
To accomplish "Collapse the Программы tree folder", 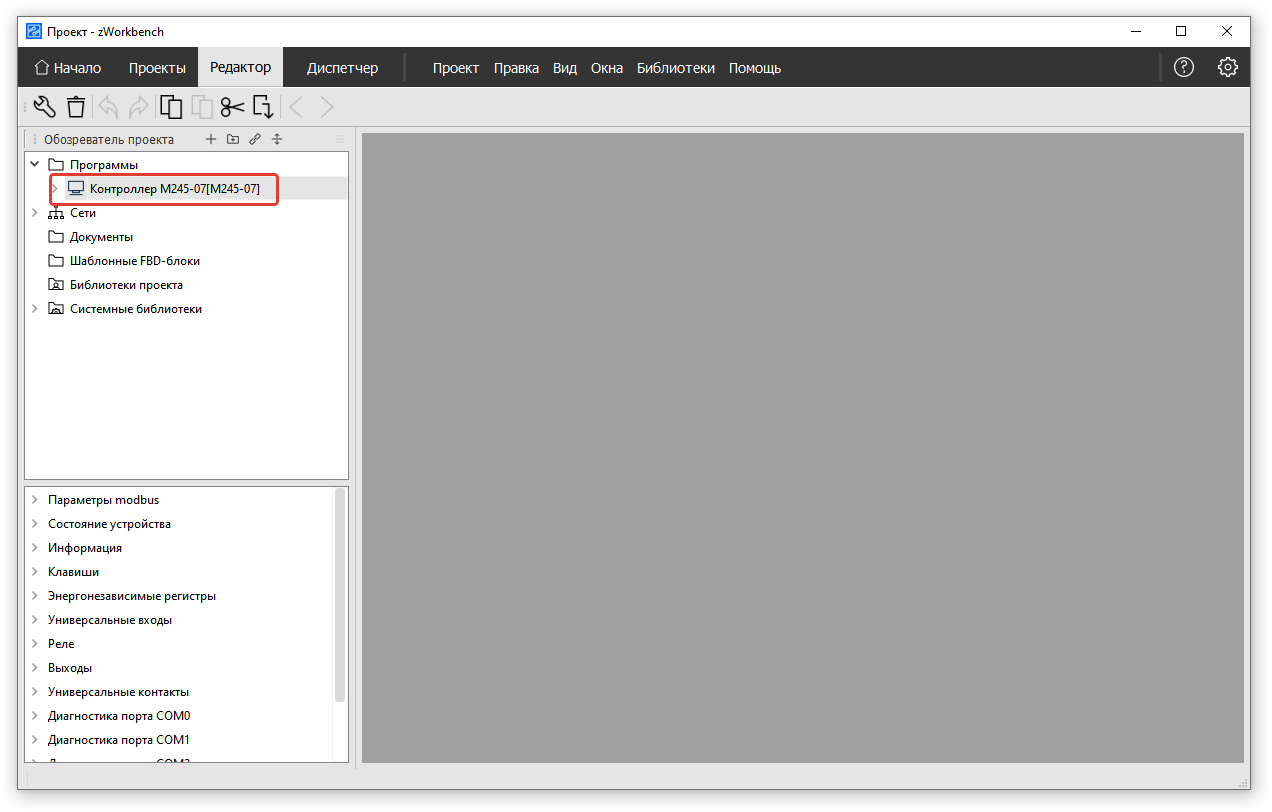I will click(35, 165).
